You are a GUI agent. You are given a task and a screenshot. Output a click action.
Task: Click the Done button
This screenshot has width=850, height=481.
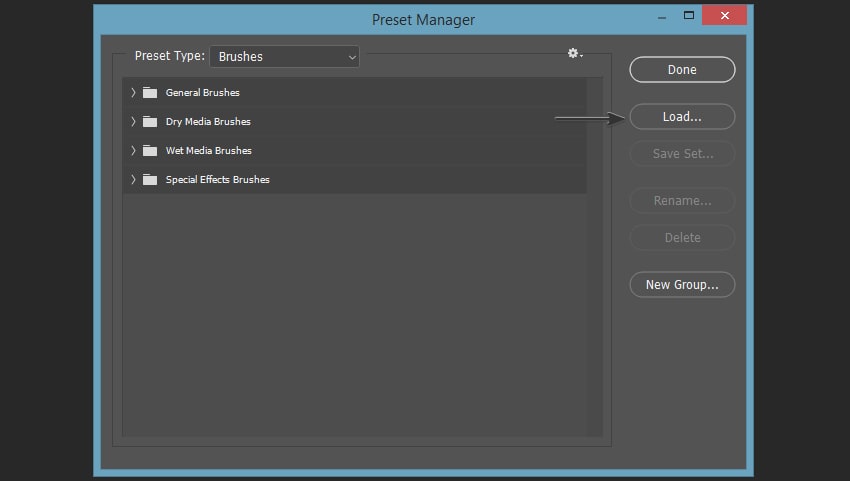[682, 69]
